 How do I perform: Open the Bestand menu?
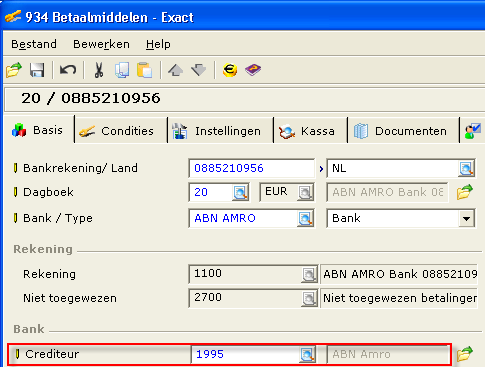tap(34, 44)
